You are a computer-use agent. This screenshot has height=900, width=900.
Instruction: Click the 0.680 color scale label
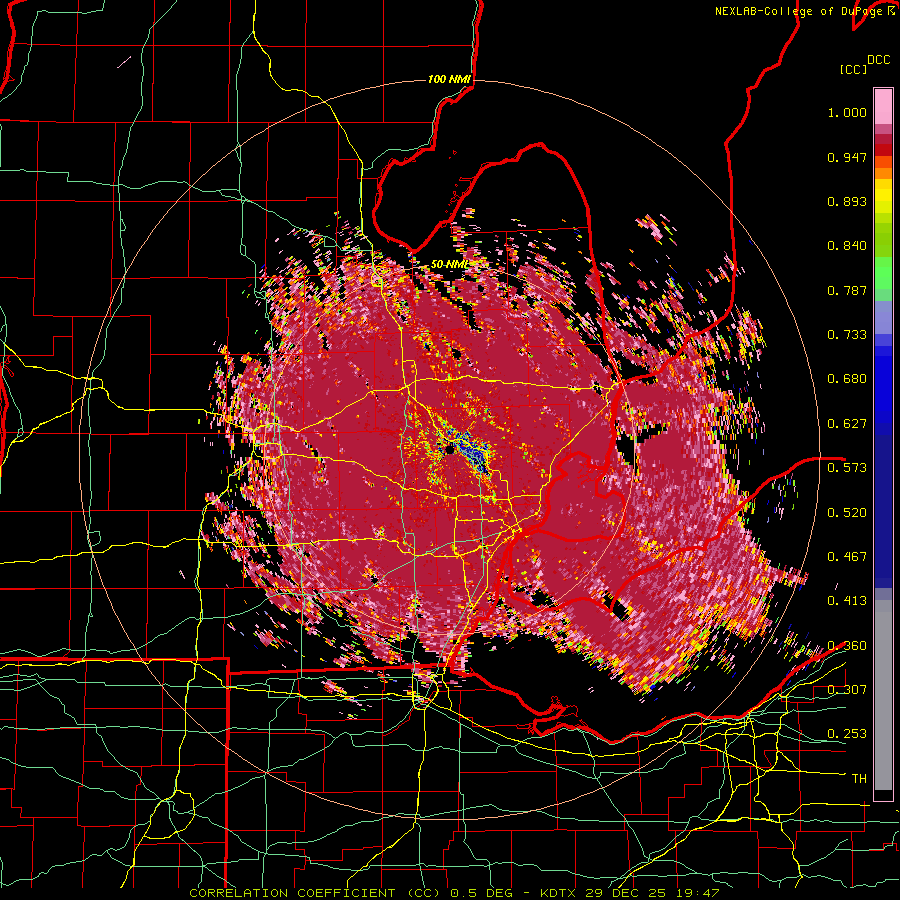pyautogui.click(x=847, y=379)
